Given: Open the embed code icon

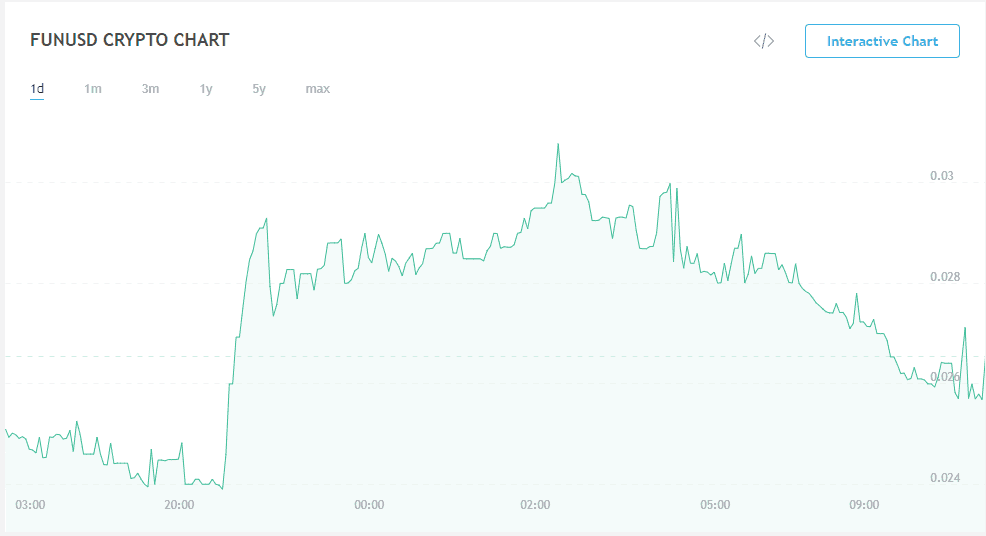Looking at the screenshot, I should [763, 42].
